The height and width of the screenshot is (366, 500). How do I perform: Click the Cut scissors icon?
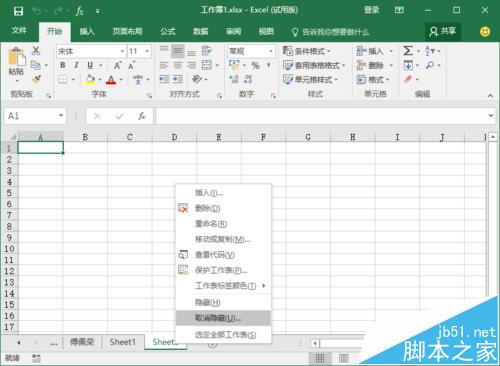(x=36, y=51)
